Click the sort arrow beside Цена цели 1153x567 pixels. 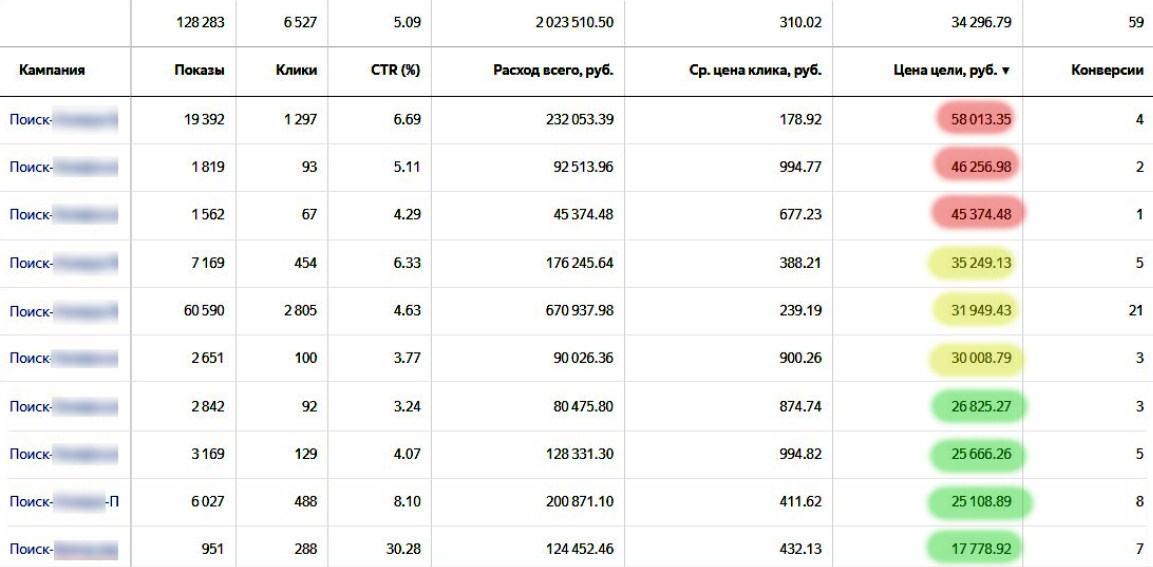pyautogui.click(x=1006, y=71)
